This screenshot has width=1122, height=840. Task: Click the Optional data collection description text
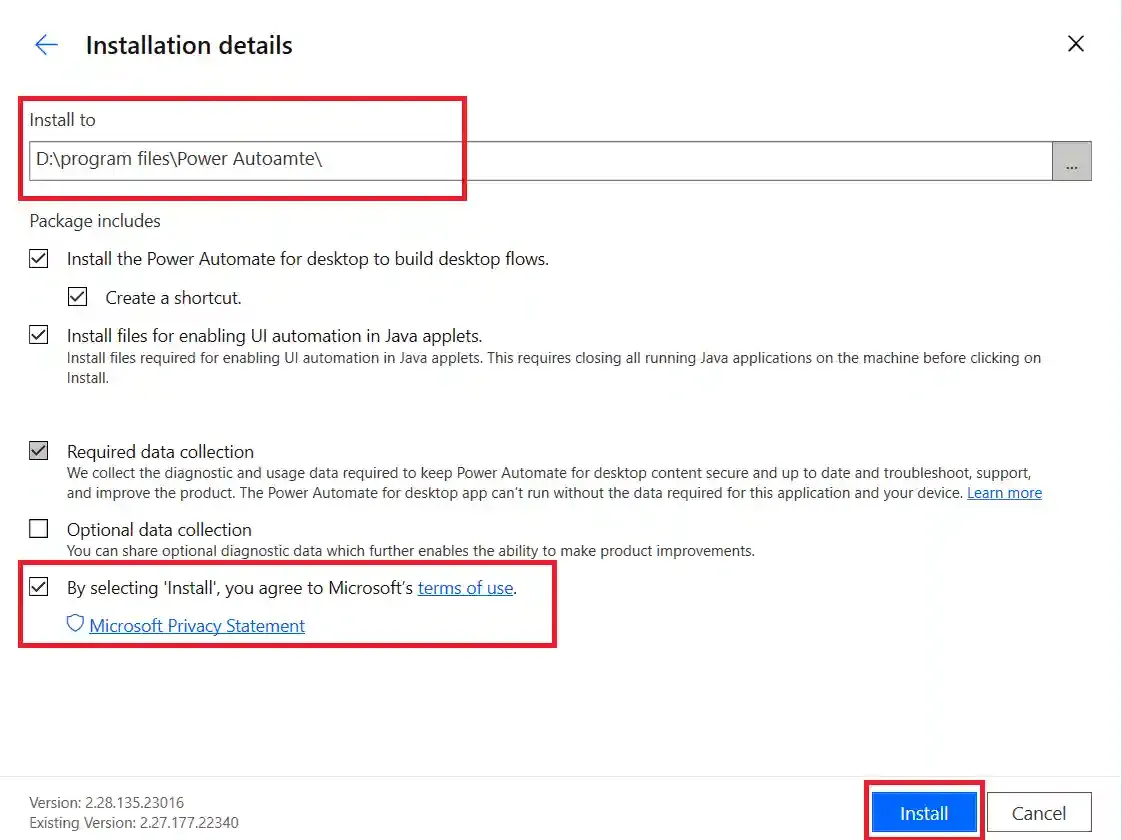pyautogui.click(x=411, y=551)
